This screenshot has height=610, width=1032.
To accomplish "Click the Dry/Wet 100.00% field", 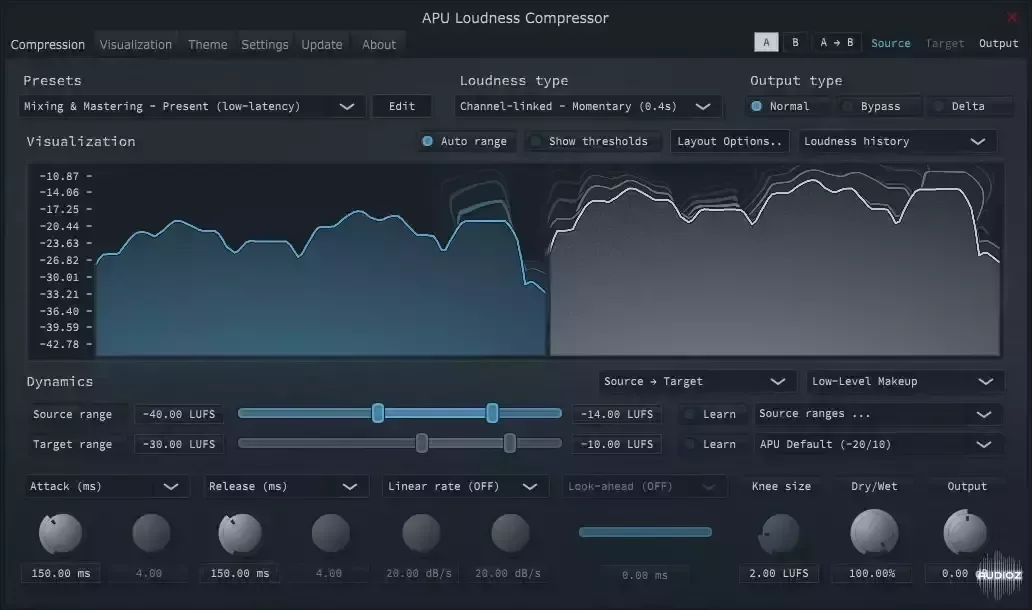I will pos(872,573).
